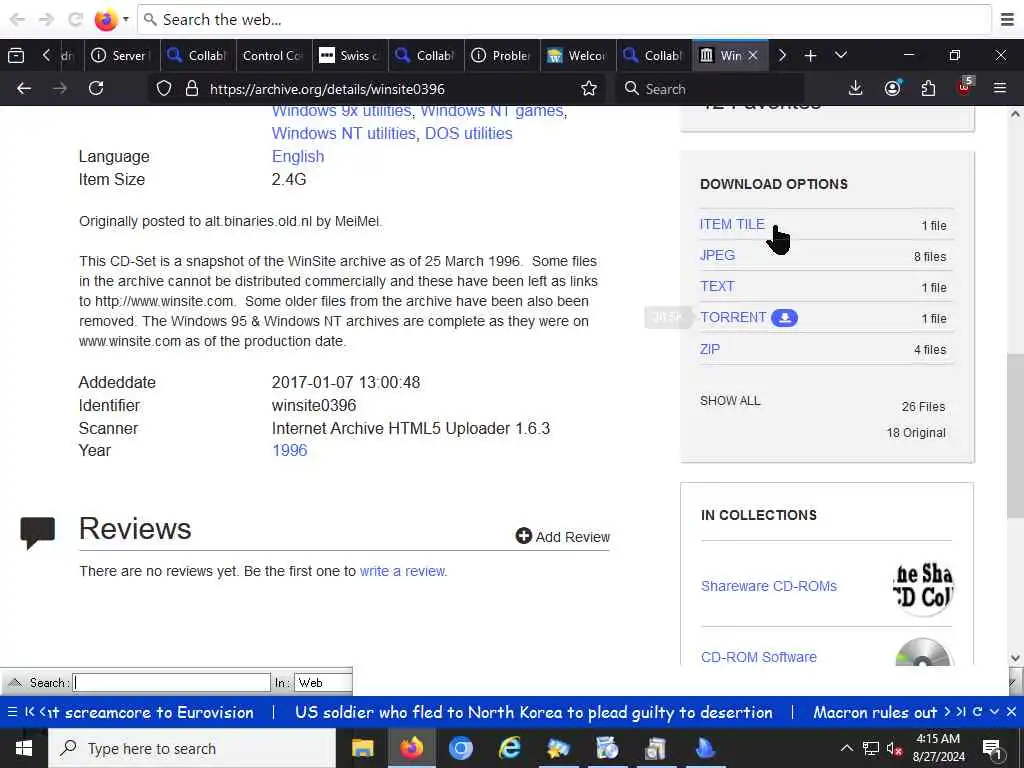Click the Firefox logo icon in top bar
1024x768 pixels.
[x=105, y=20]
